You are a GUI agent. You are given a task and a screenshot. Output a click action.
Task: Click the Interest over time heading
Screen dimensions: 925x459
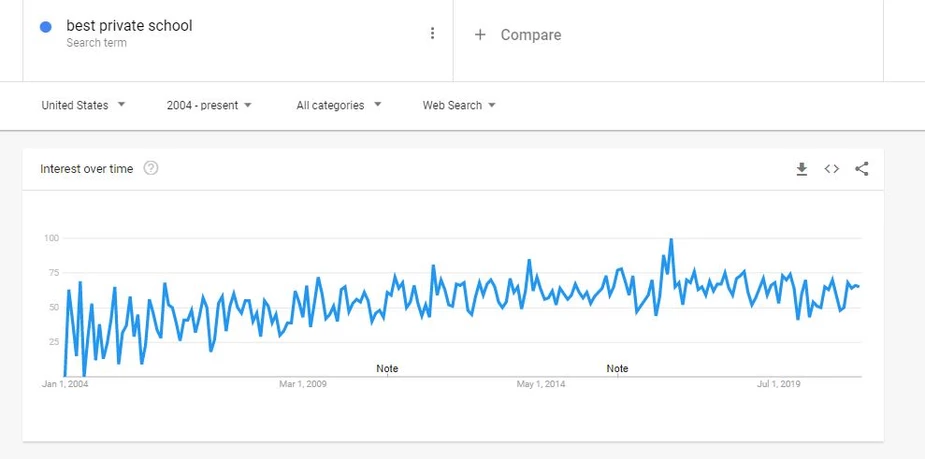(87, 169)
